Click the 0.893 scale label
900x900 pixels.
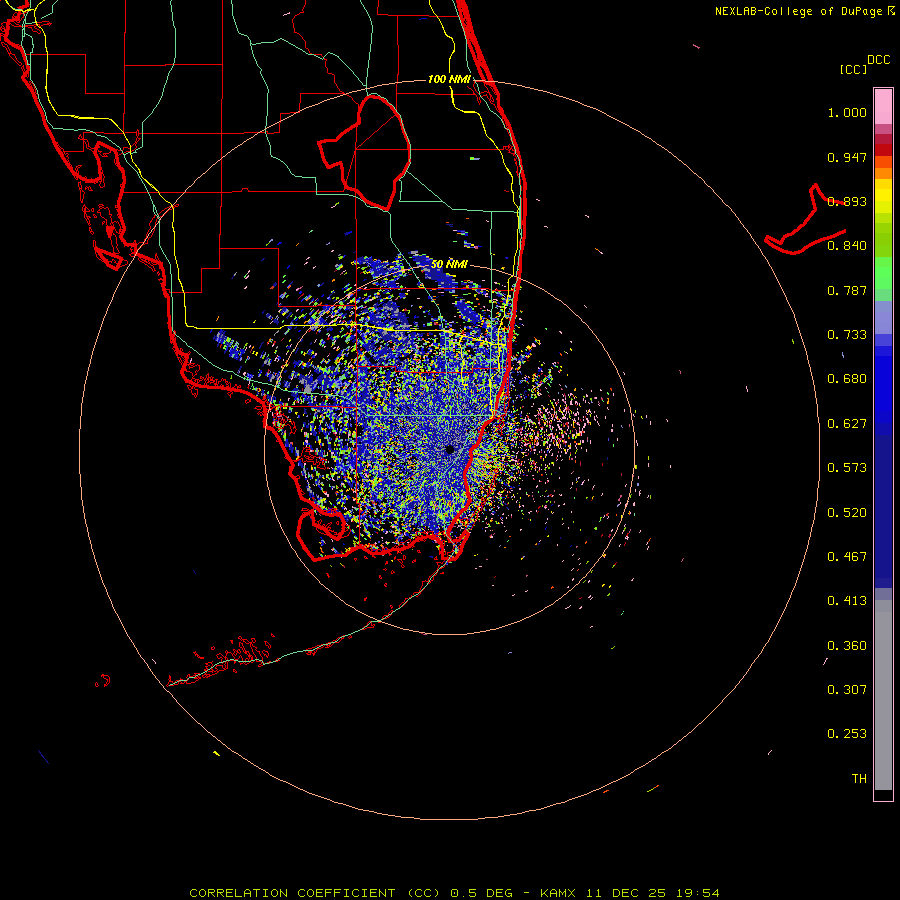coord(847,201)
